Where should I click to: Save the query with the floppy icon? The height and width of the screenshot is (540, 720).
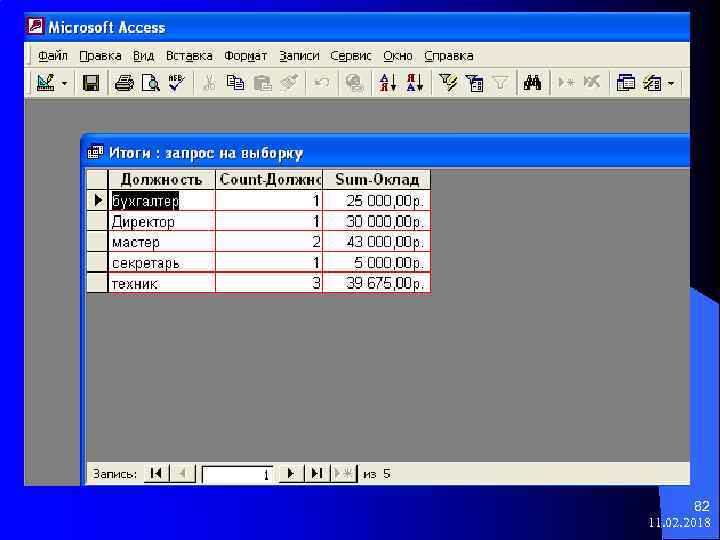click(91, 83)
